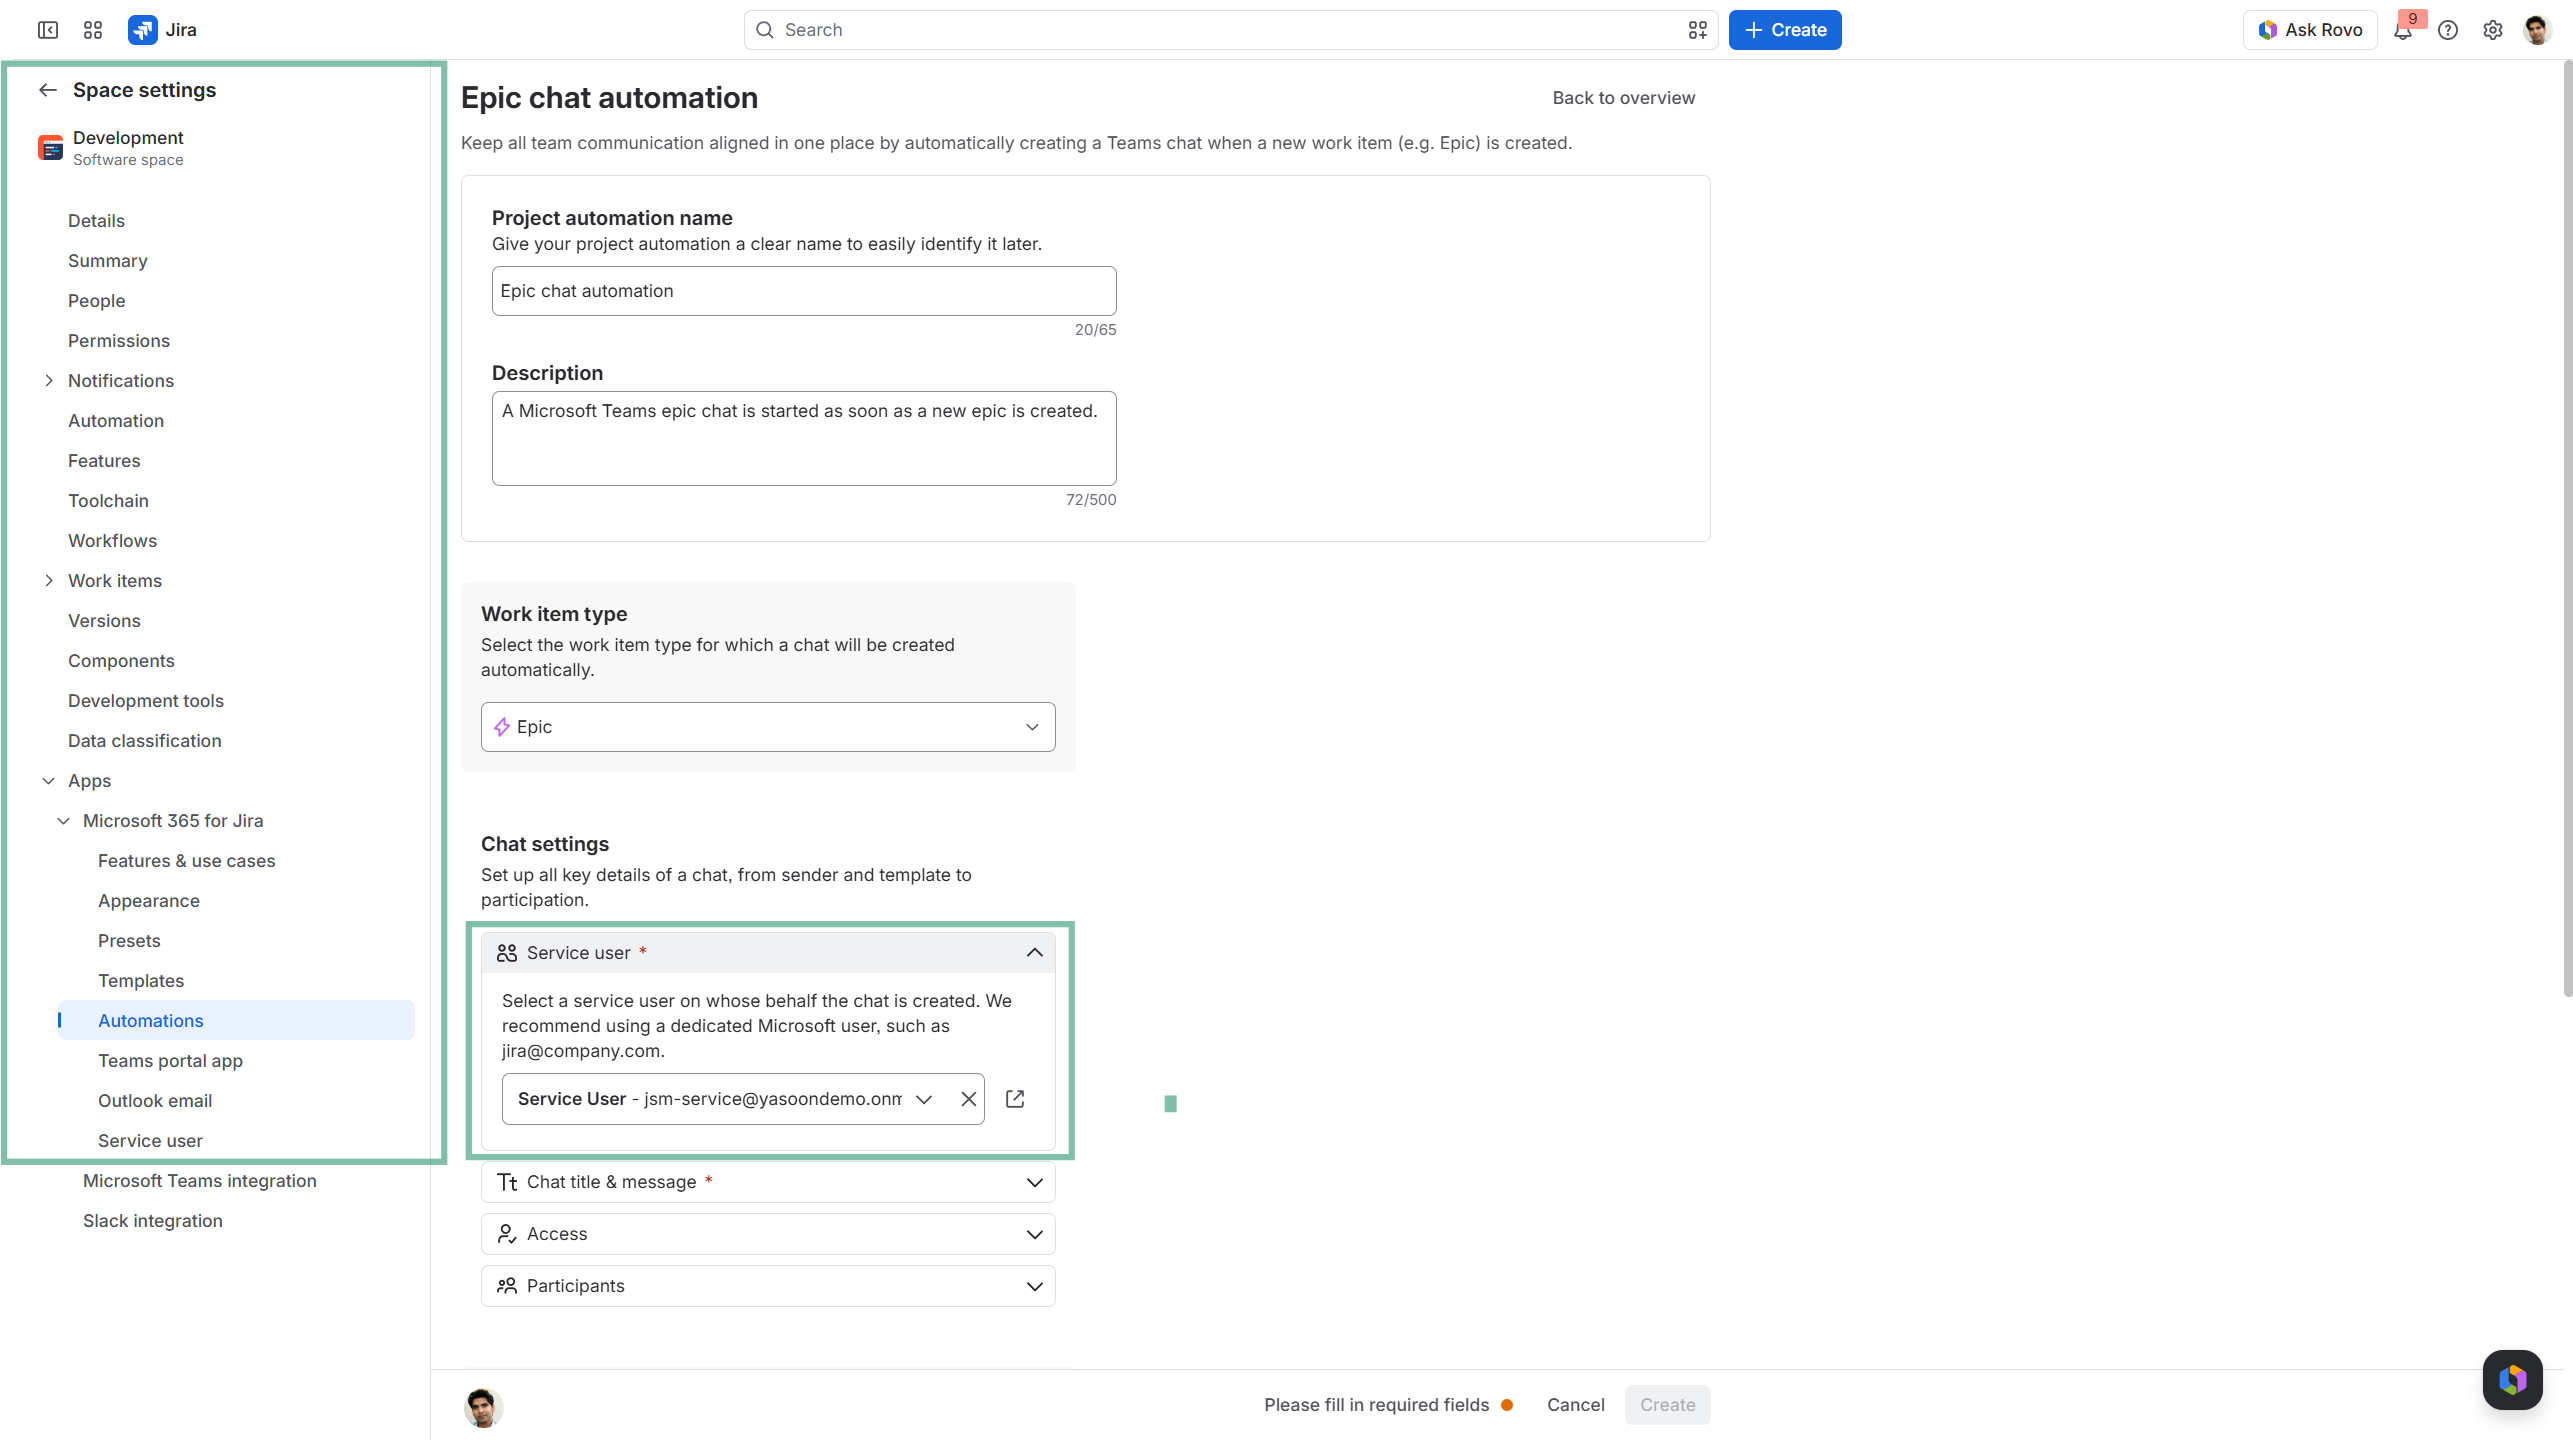Open the help question mark icon
Image resolution: width=2573 pixels, height=1440 pixels.
2447,30
